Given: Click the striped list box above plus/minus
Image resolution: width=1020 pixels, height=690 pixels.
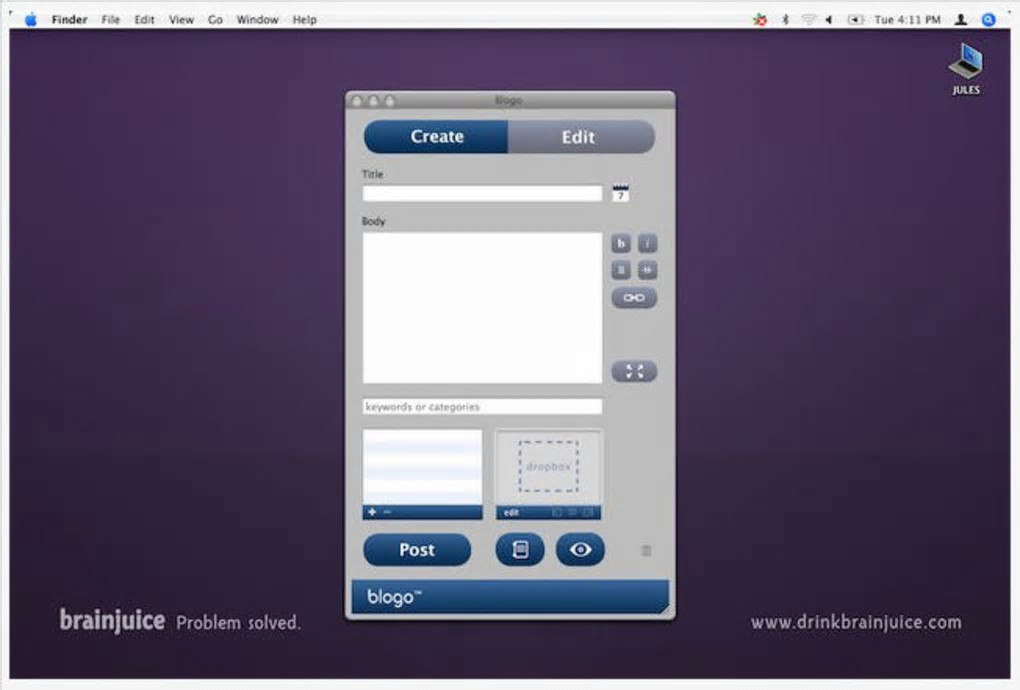Looking at the screenshot, I should coord(422,467).
